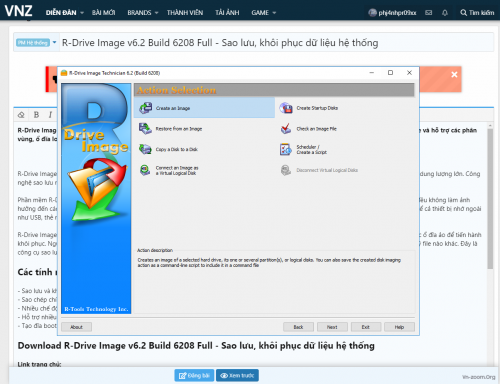Click the R-Drive Image logo side panel

click(96, 198)
